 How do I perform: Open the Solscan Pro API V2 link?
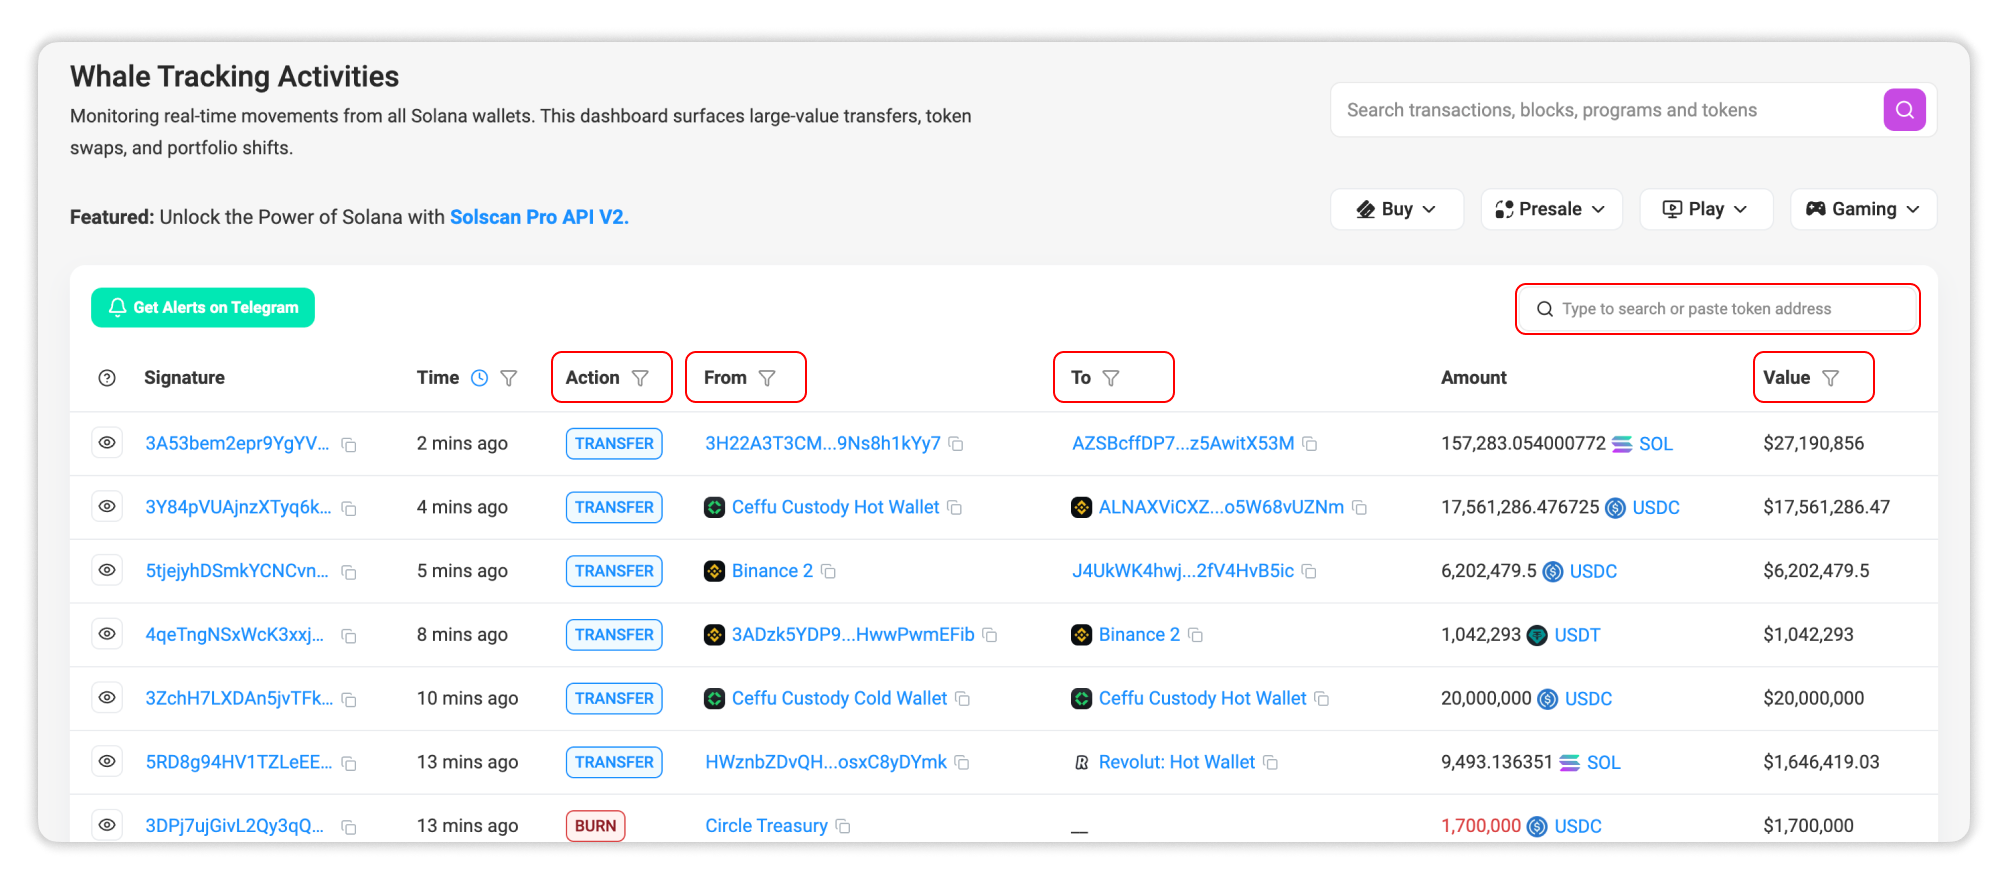point(539,217)
